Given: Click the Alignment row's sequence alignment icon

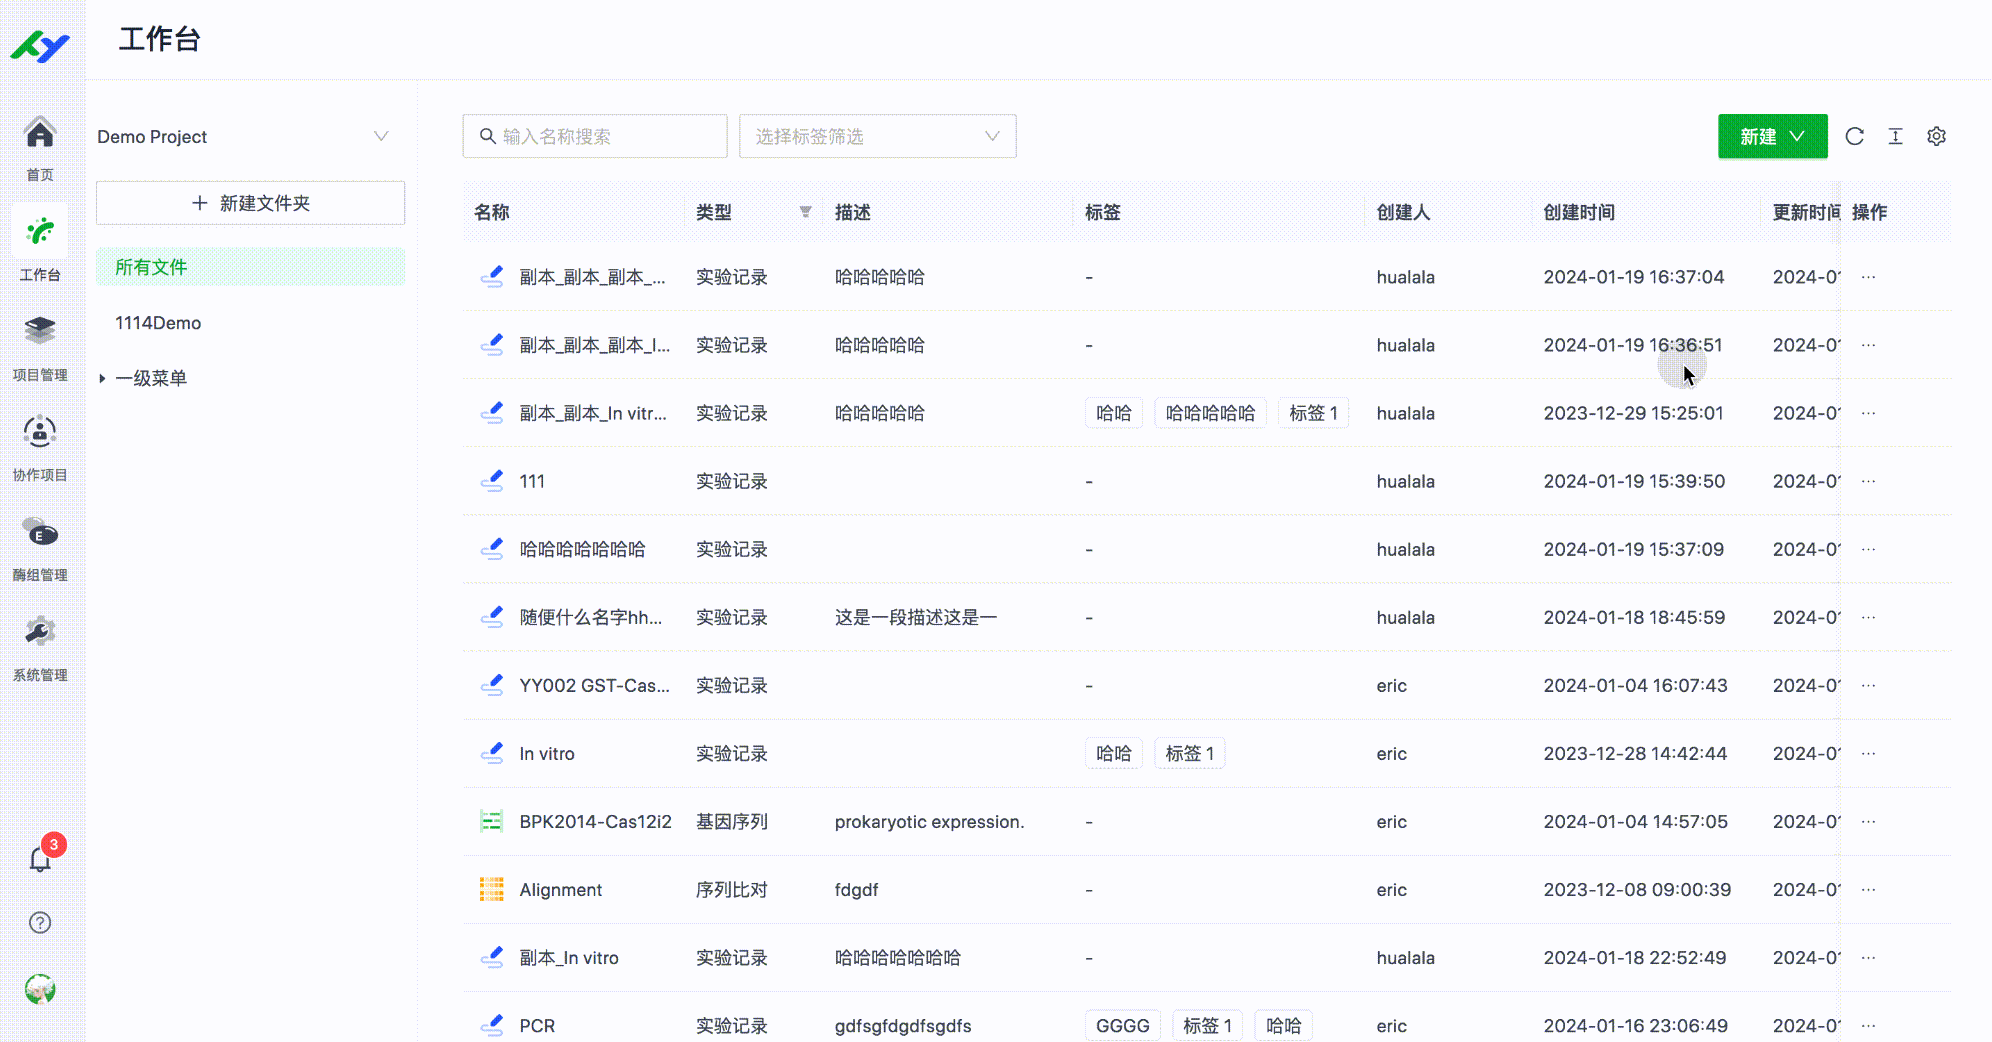Looking at the screenshot, I should pyautogui.click(x=491, y=889).
